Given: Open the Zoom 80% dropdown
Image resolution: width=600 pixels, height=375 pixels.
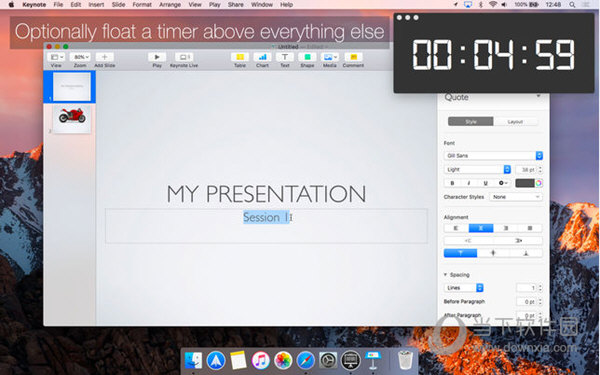Looking at the screenshot, I should pos(80,57).
